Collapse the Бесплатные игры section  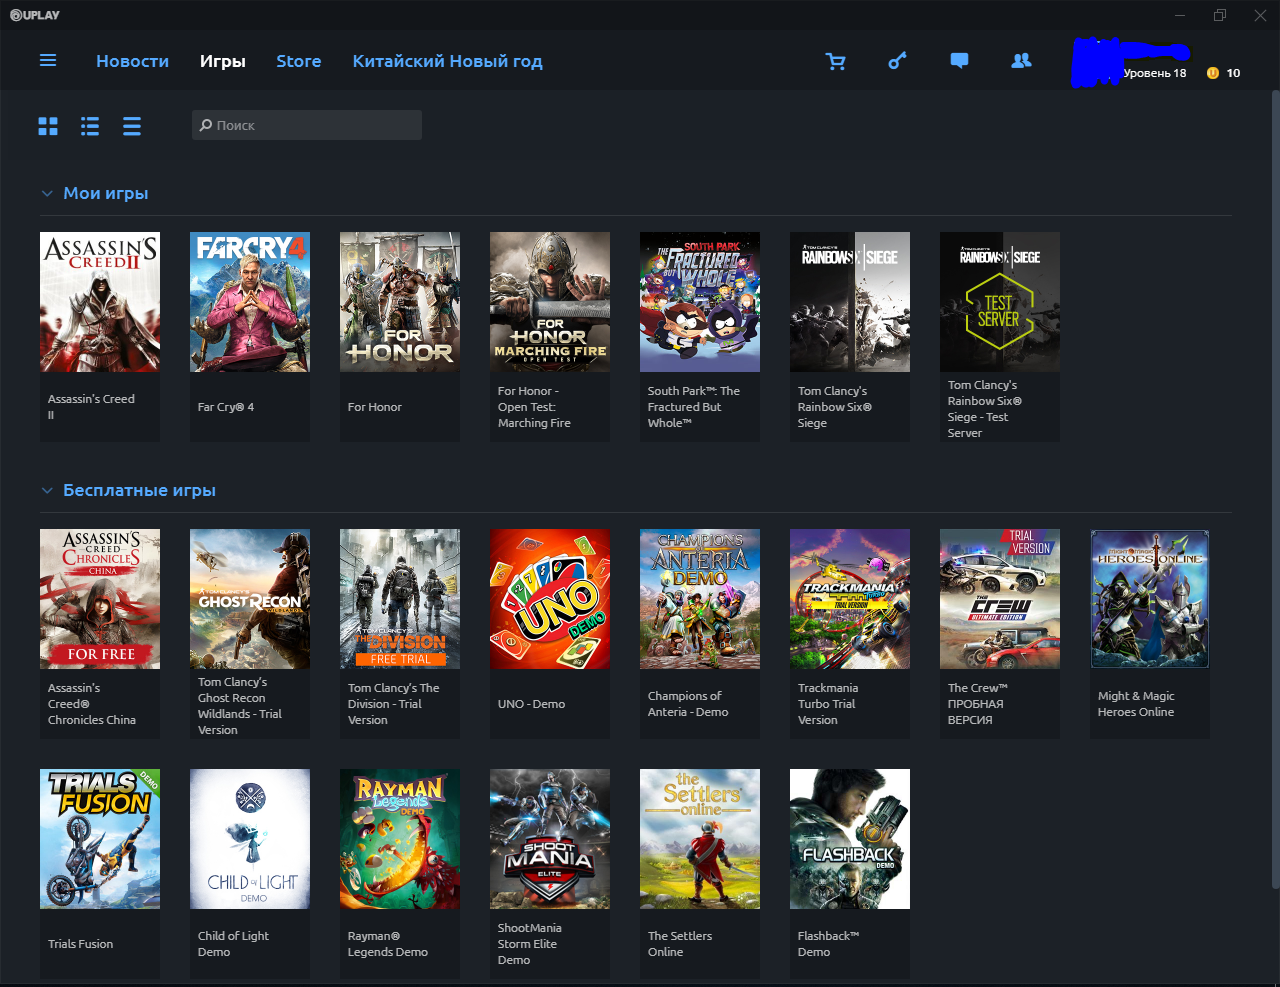click(47, 491)
